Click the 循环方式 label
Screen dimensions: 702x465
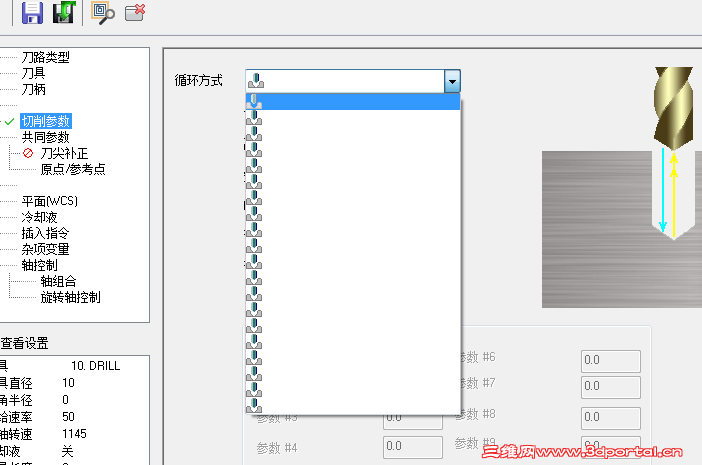(198, 81)
